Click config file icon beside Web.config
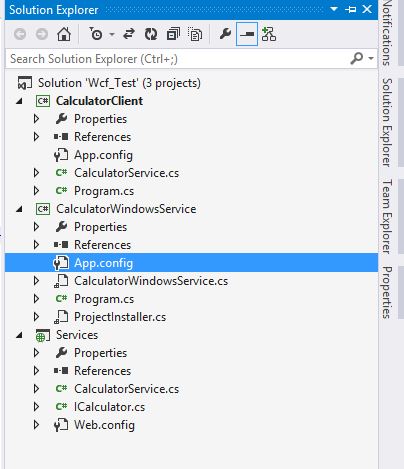 click(x=61, y=425)
